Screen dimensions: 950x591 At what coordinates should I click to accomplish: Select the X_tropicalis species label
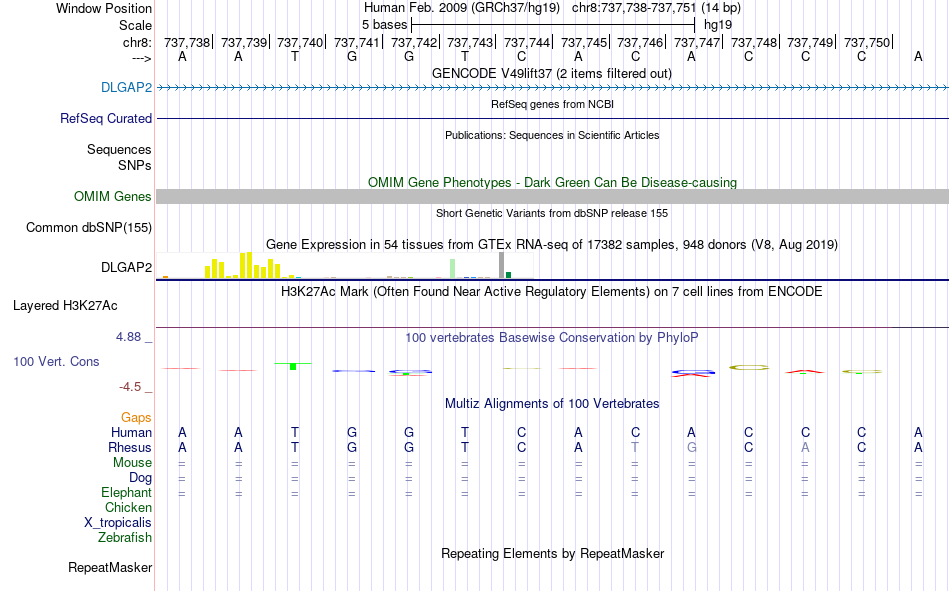[x=118, y=523]
